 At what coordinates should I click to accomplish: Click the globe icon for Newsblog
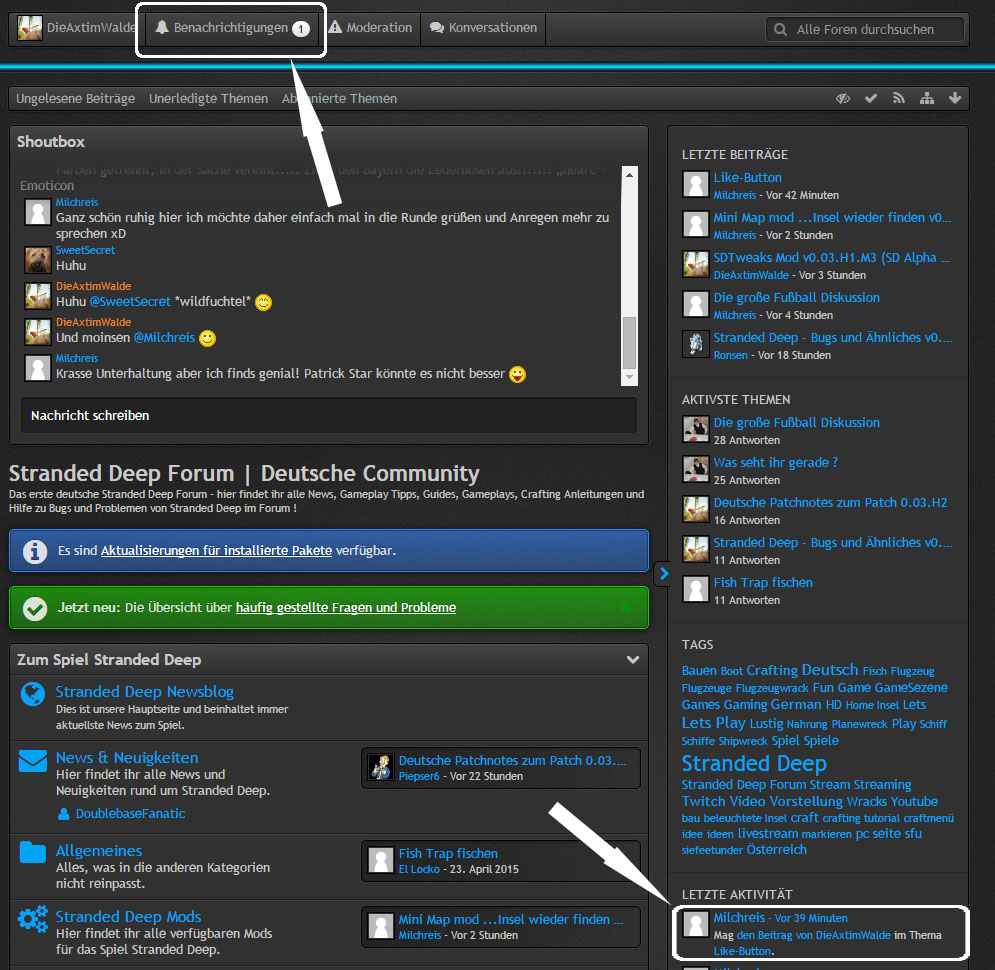pyautogui.click(x=32, y=694)
